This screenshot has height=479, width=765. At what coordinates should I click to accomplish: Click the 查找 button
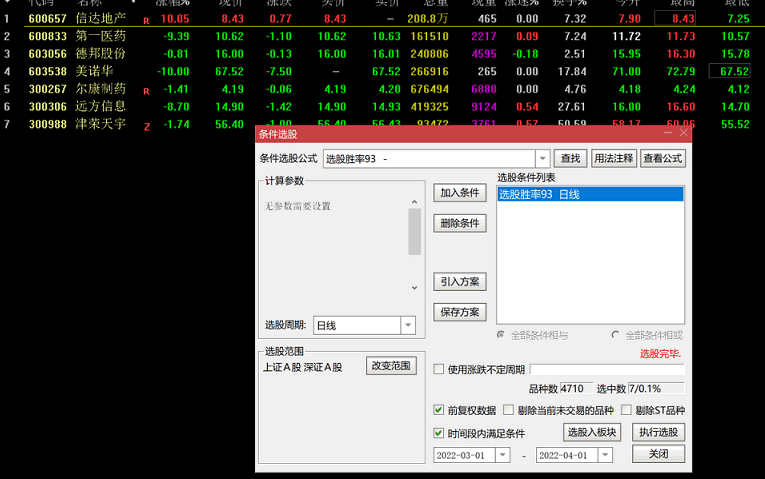tap(570, 159)
